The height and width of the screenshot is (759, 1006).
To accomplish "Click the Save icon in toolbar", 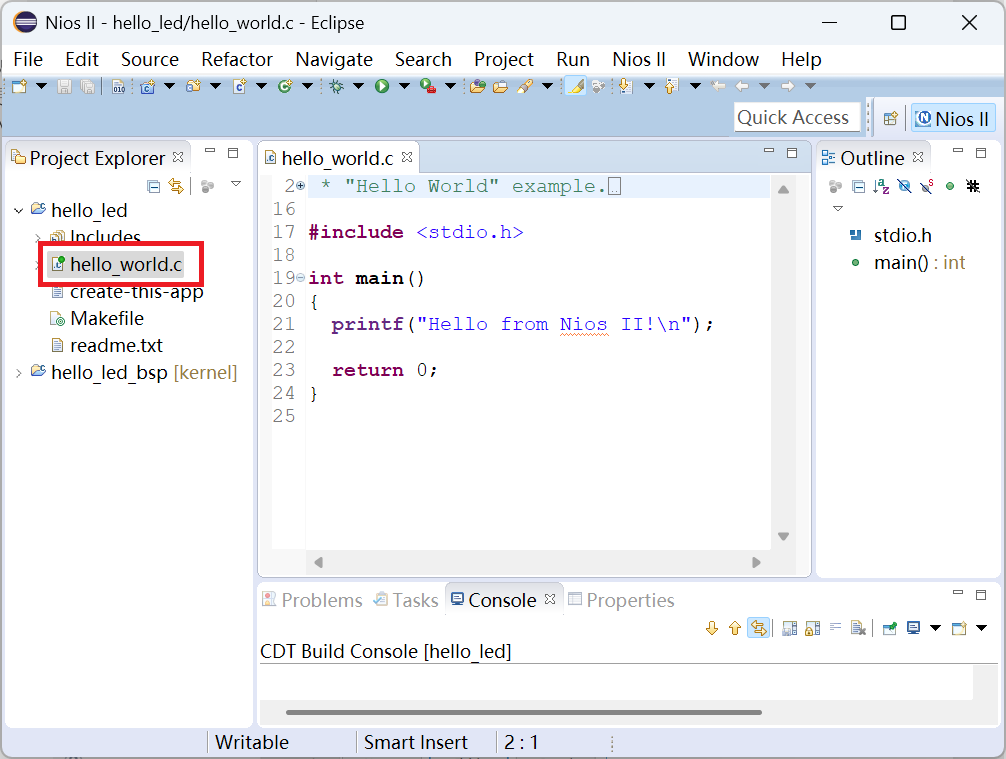I will tap(64, 86).
